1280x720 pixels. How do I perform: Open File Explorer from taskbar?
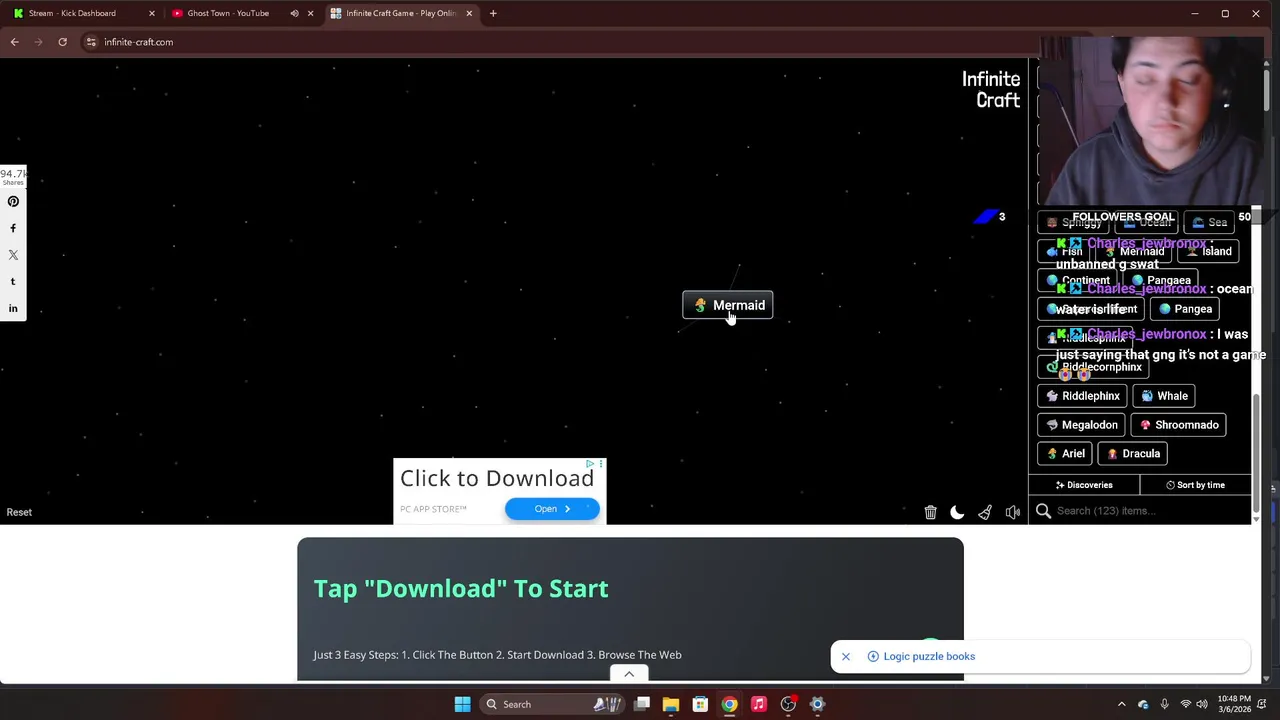671,704
